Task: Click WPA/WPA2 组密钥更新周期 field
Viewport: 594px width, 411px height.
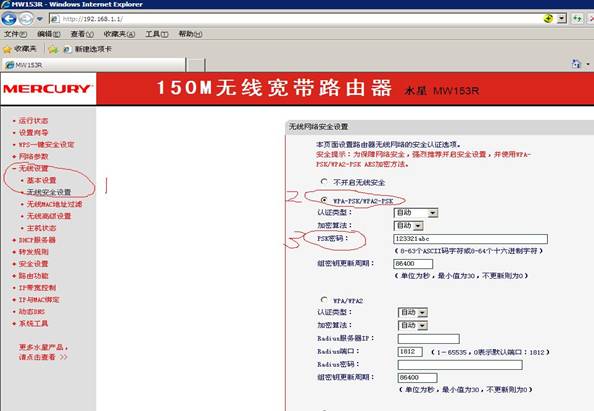Action: [x=417, y=378]
